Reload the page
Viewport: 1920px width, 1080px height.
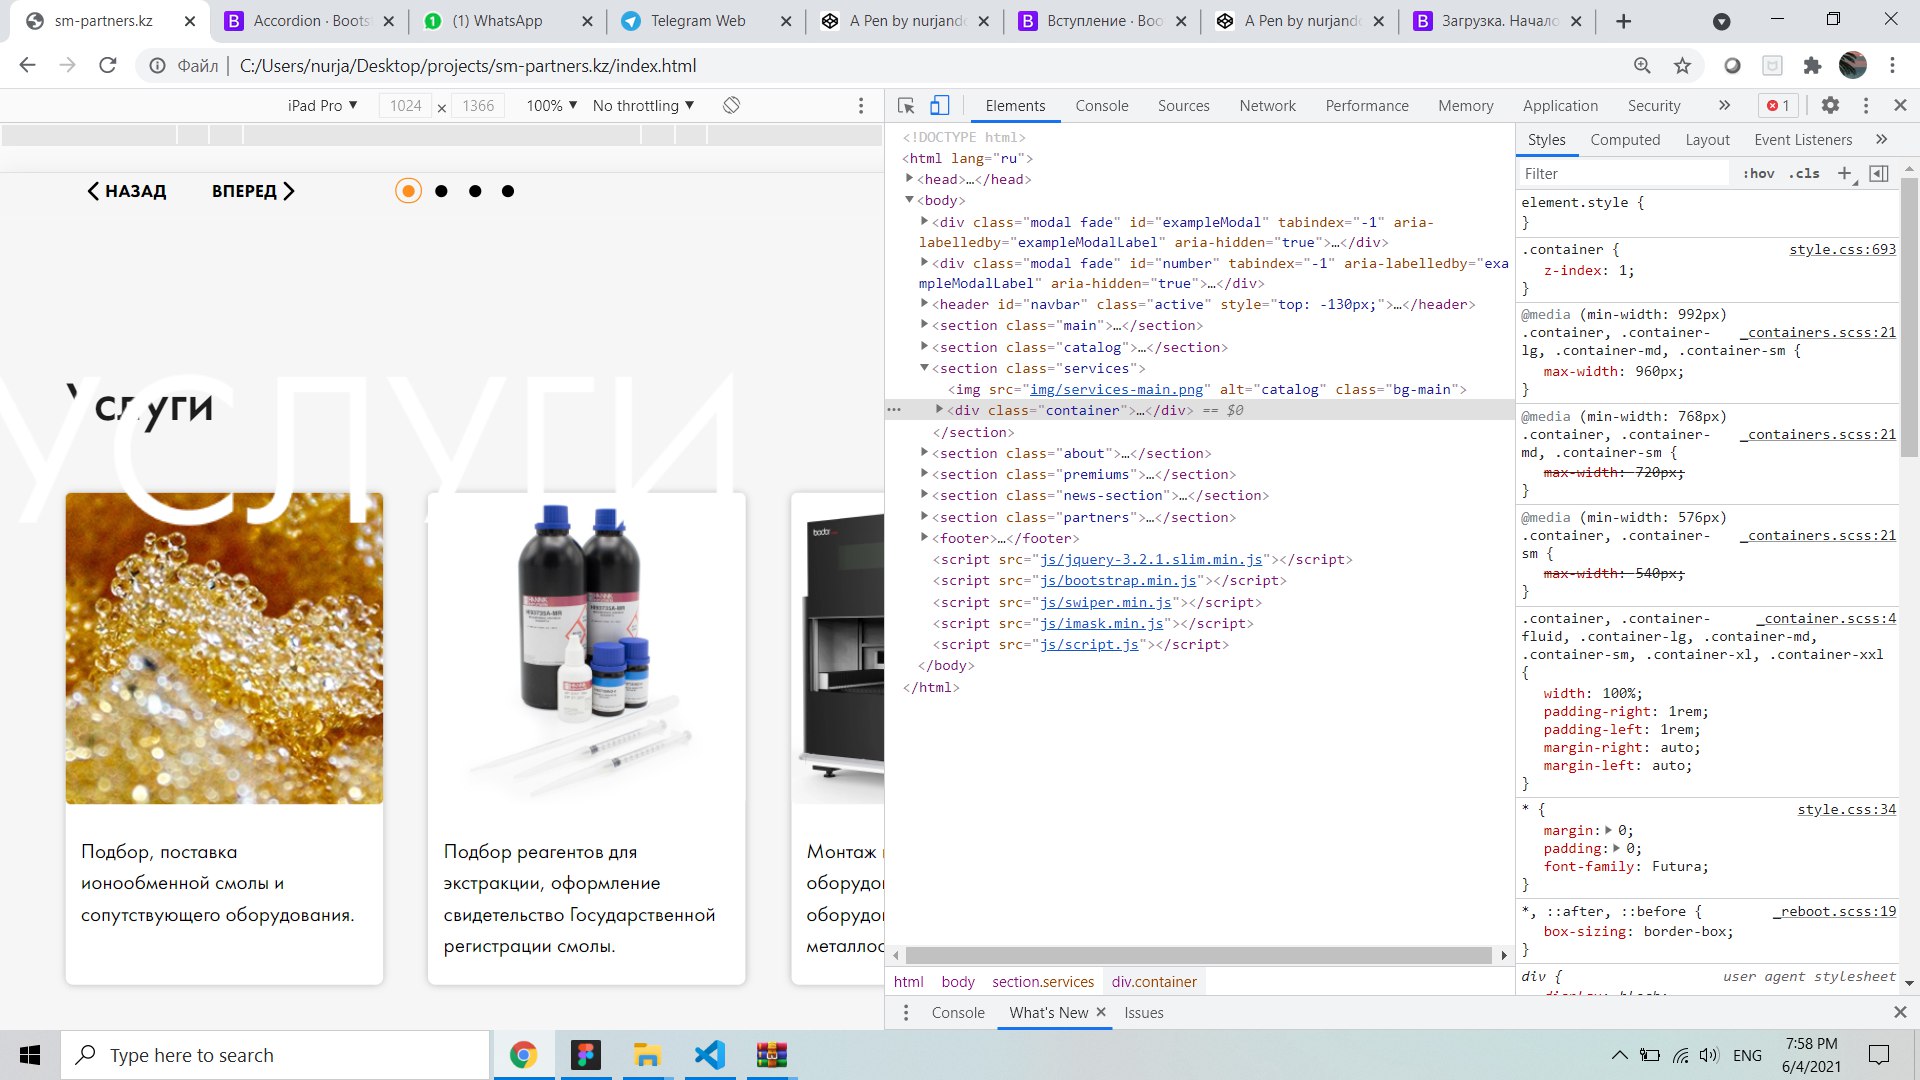click(x=107, y=65)
